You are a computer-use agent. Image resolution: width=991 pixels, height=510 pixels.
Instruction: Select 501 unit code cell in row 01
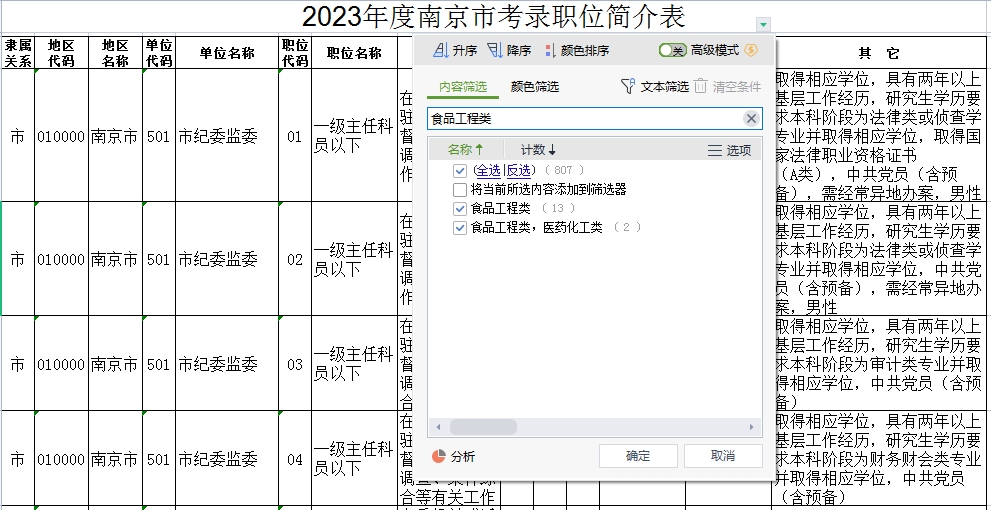pos(159,136)
